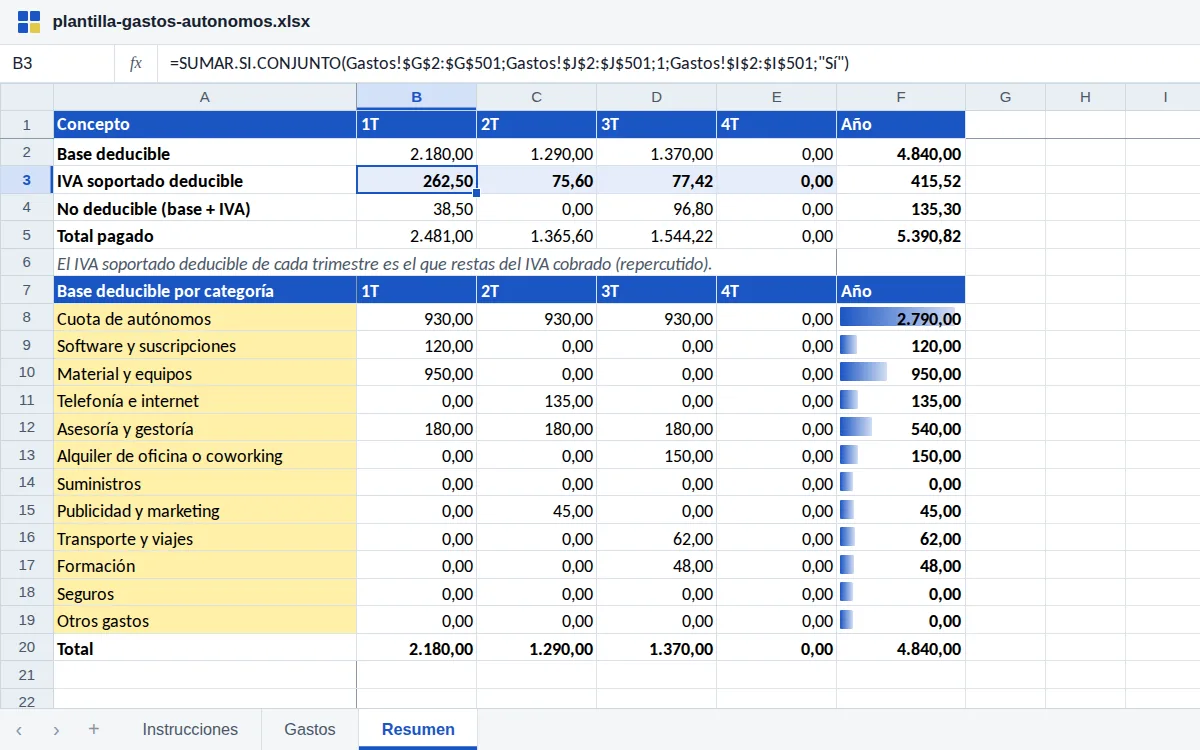Click cell with value 96,80
Screen dimensions: 1200x750
[656, 209]
